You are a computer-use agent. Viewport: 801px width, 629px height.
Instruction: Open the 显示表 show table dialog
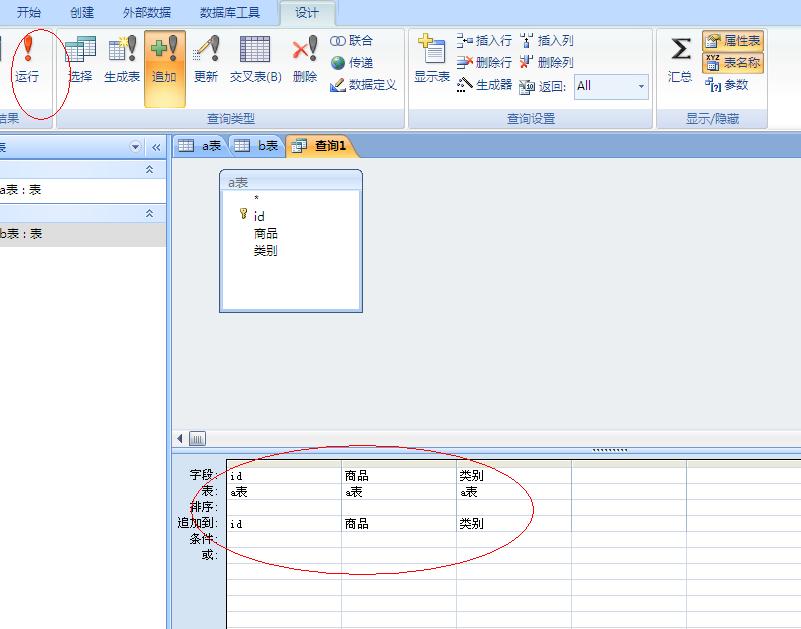tap(432, 59)
